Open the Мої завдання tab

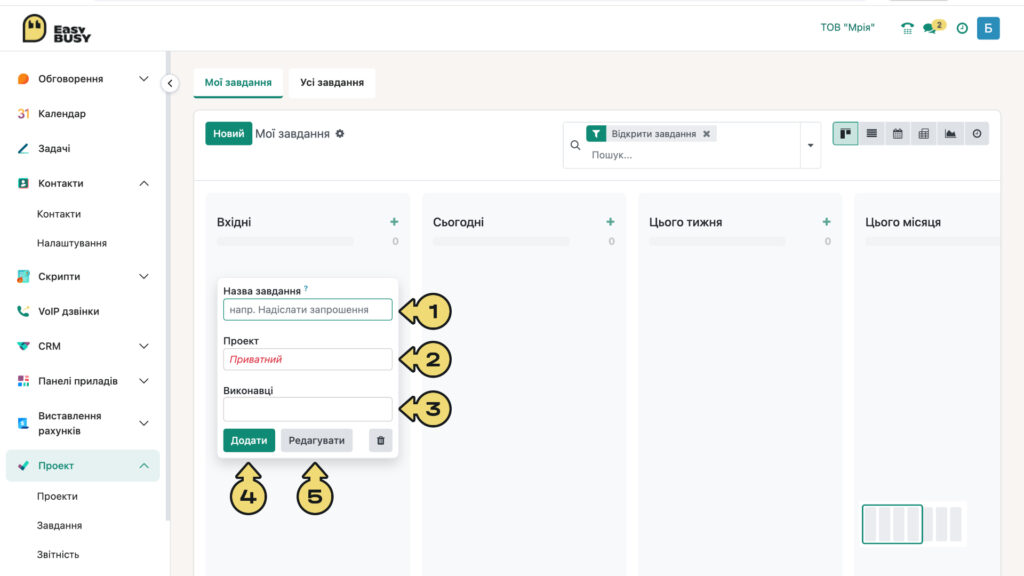(238, 82)
